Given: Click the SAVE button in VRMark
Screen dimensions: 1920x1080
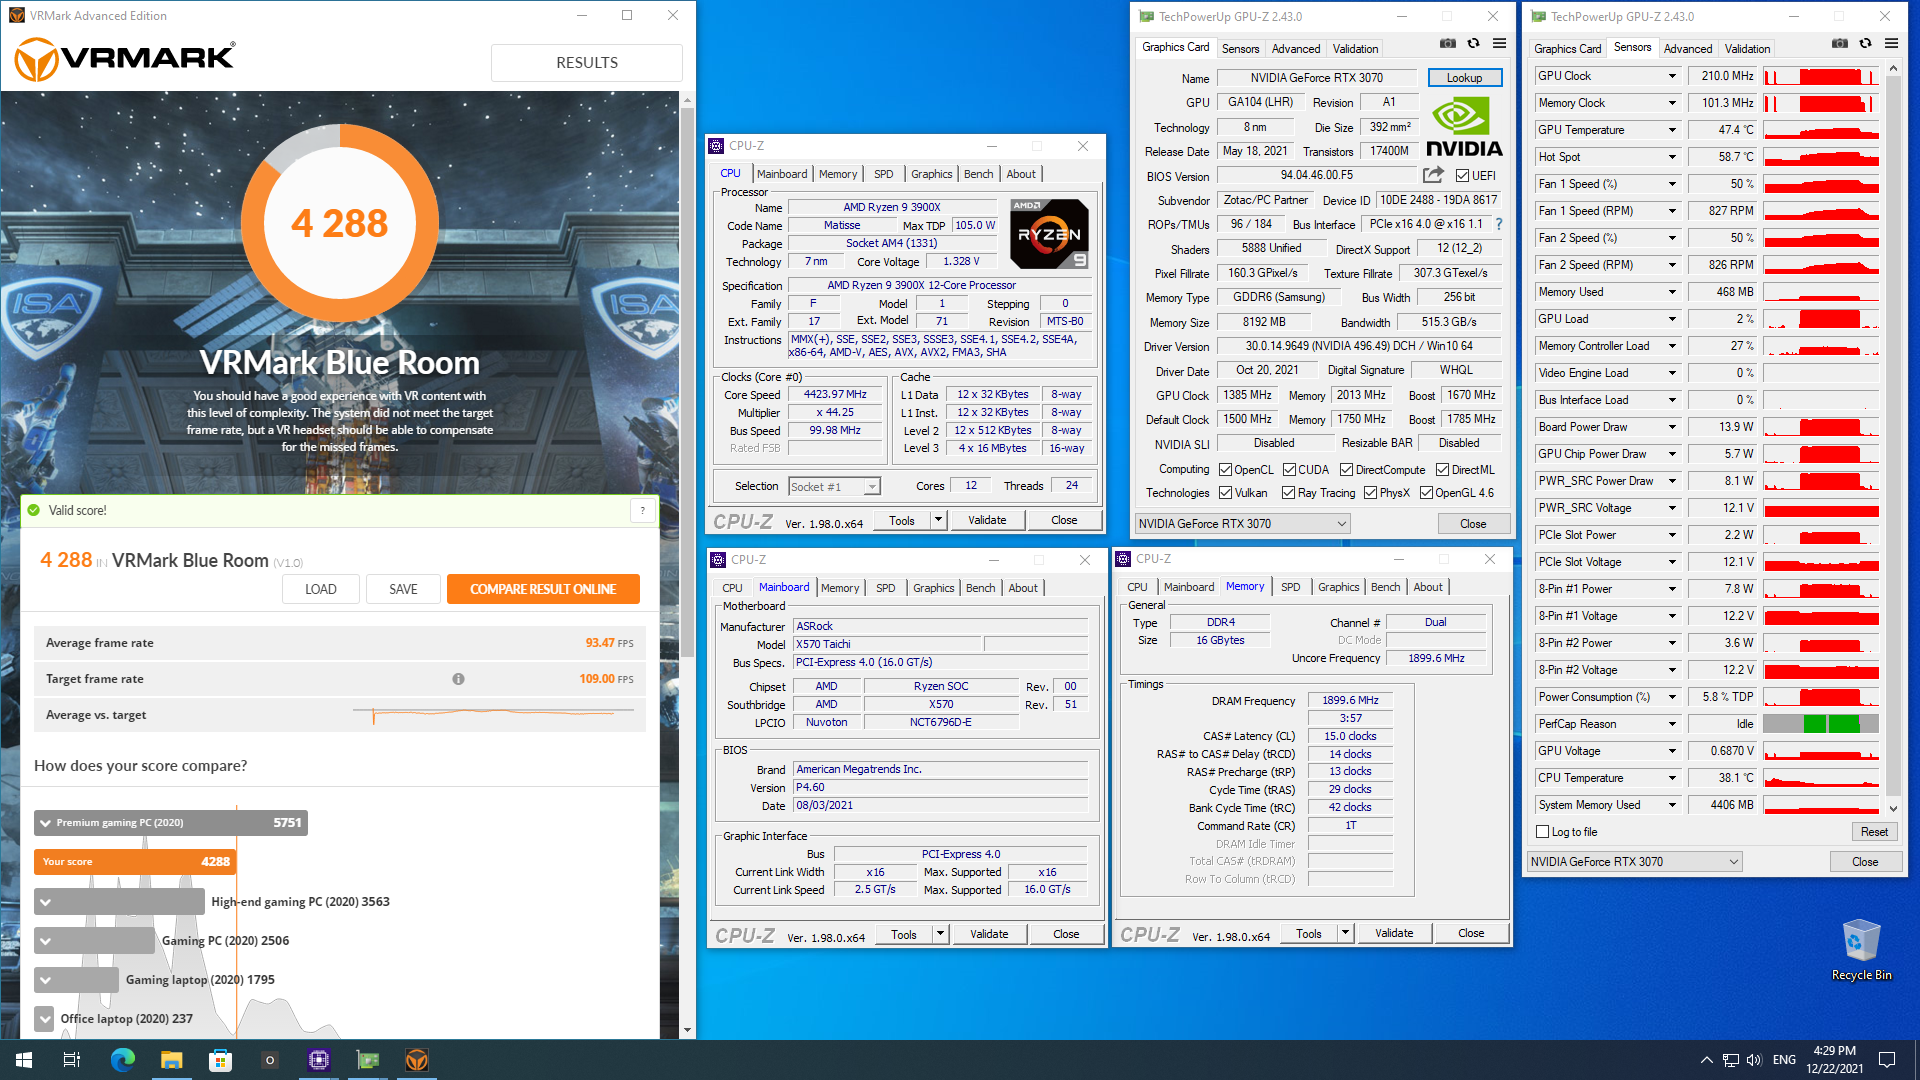Looking at the screenshot, I should pyautogui.click(x=403, y=589).
